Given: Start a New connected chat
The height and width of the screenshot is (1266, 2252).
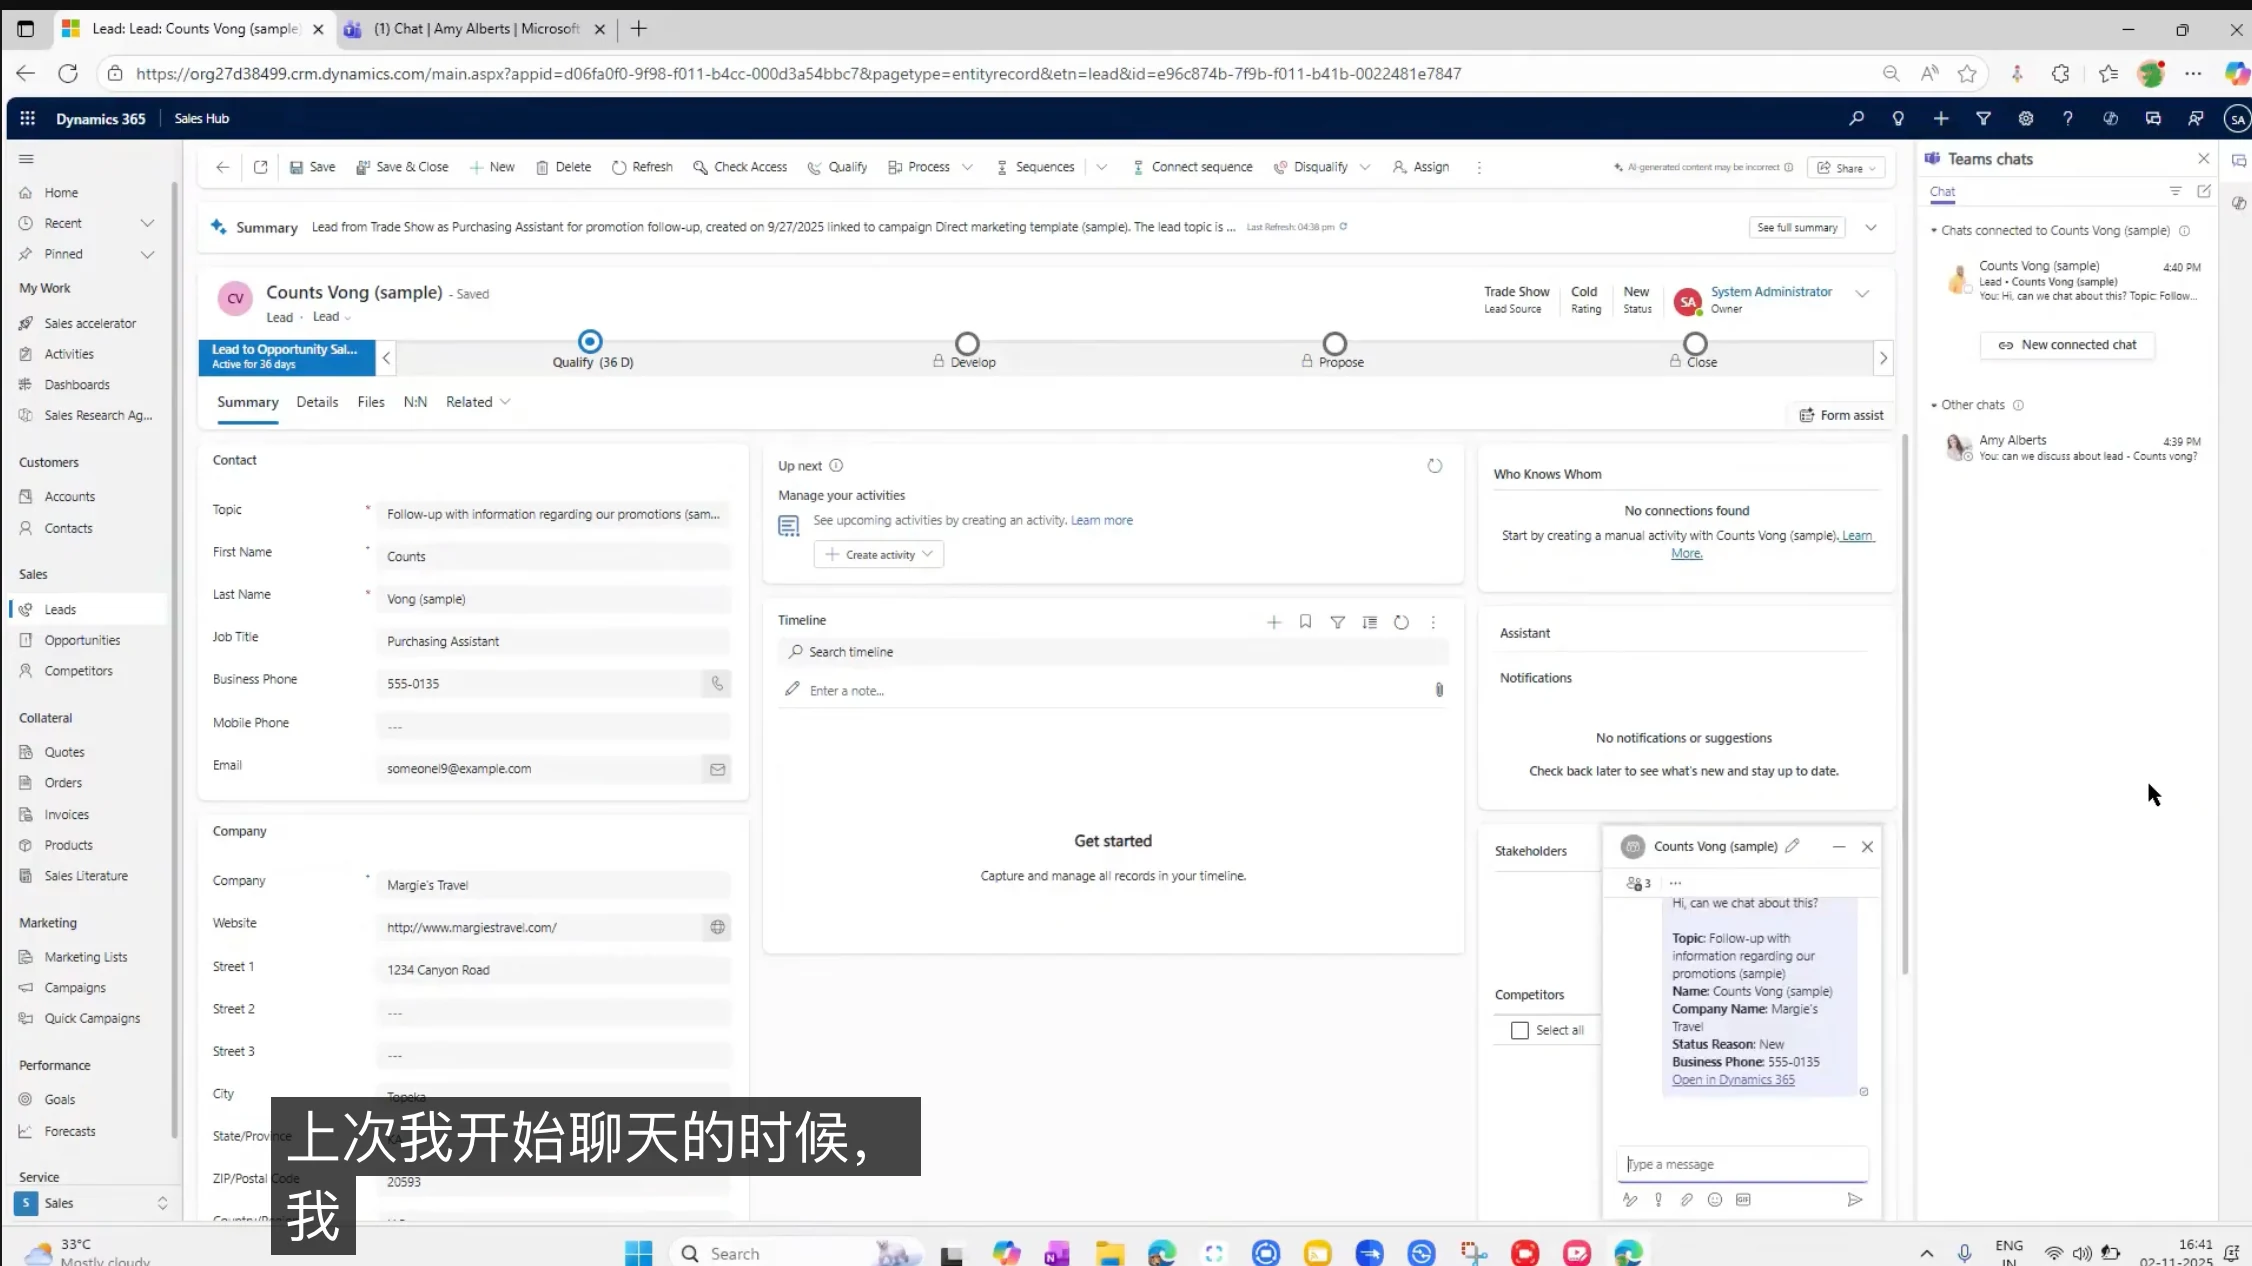Looking at the screenshot, I should 2067,345.
